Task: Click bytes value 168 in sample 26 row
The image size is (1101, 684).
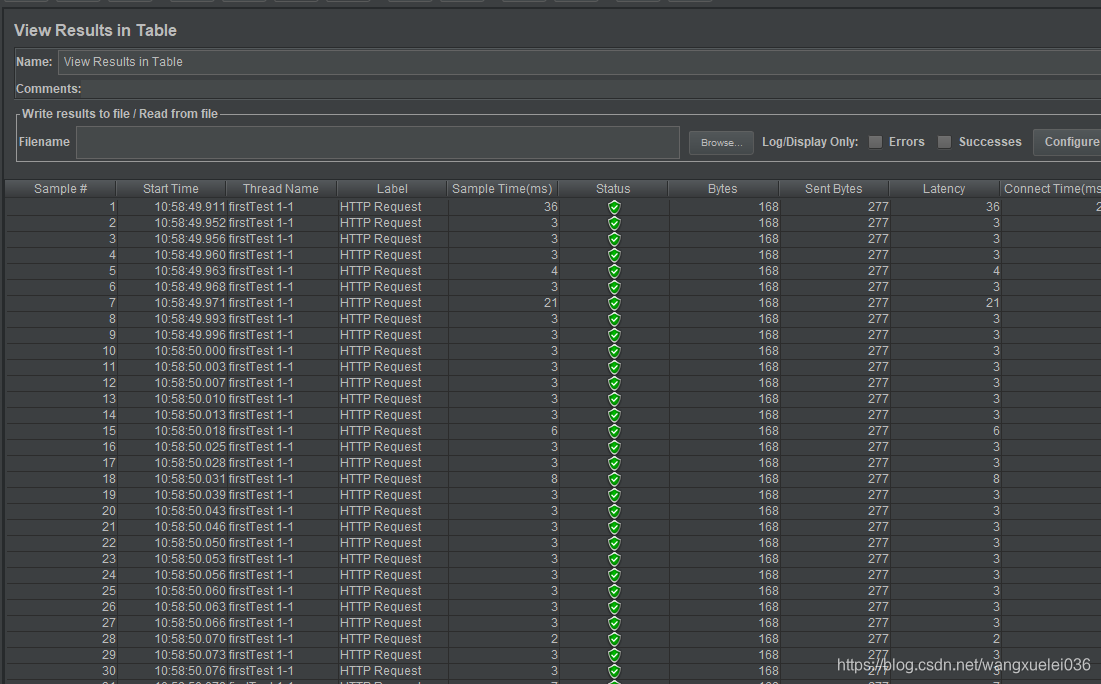Action: (x=768, y=607)
